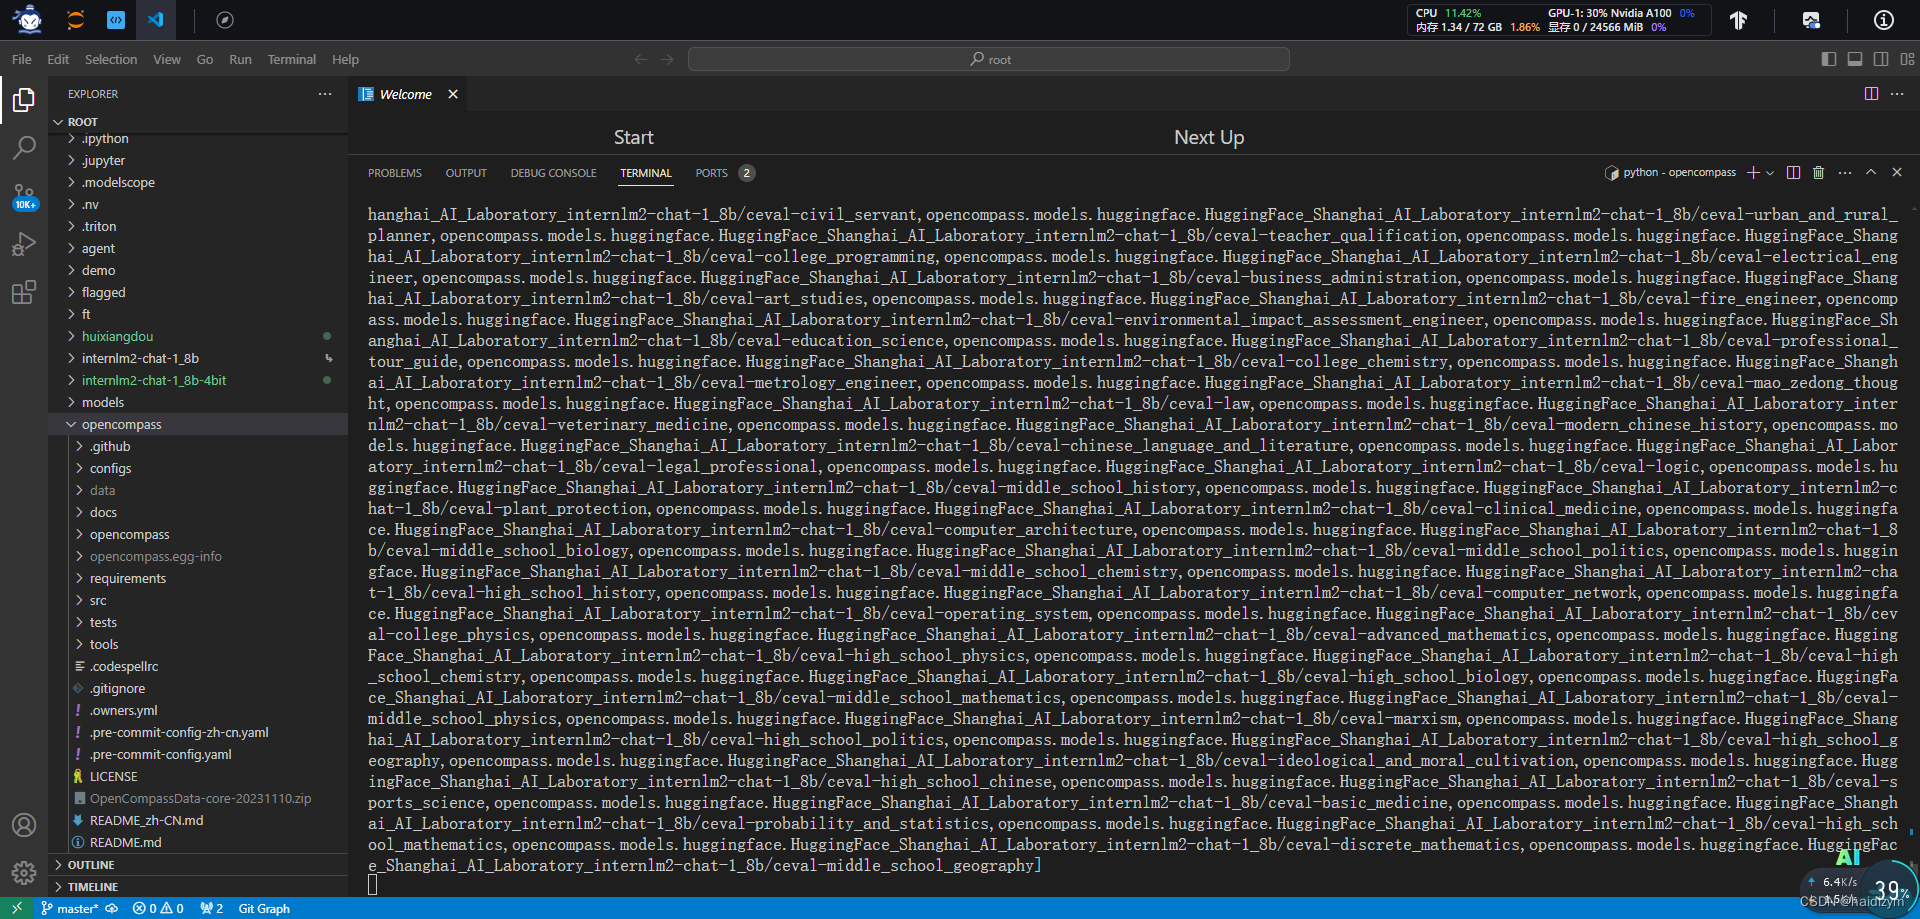This screenshot has width=1920, height=919.
Task: Expand the internlm2-chat-1_8b-4bit folder
Action: 198,380
